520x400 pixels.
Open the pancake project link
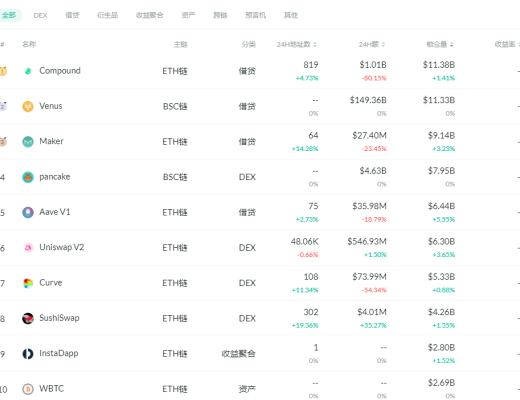[55, 177]
